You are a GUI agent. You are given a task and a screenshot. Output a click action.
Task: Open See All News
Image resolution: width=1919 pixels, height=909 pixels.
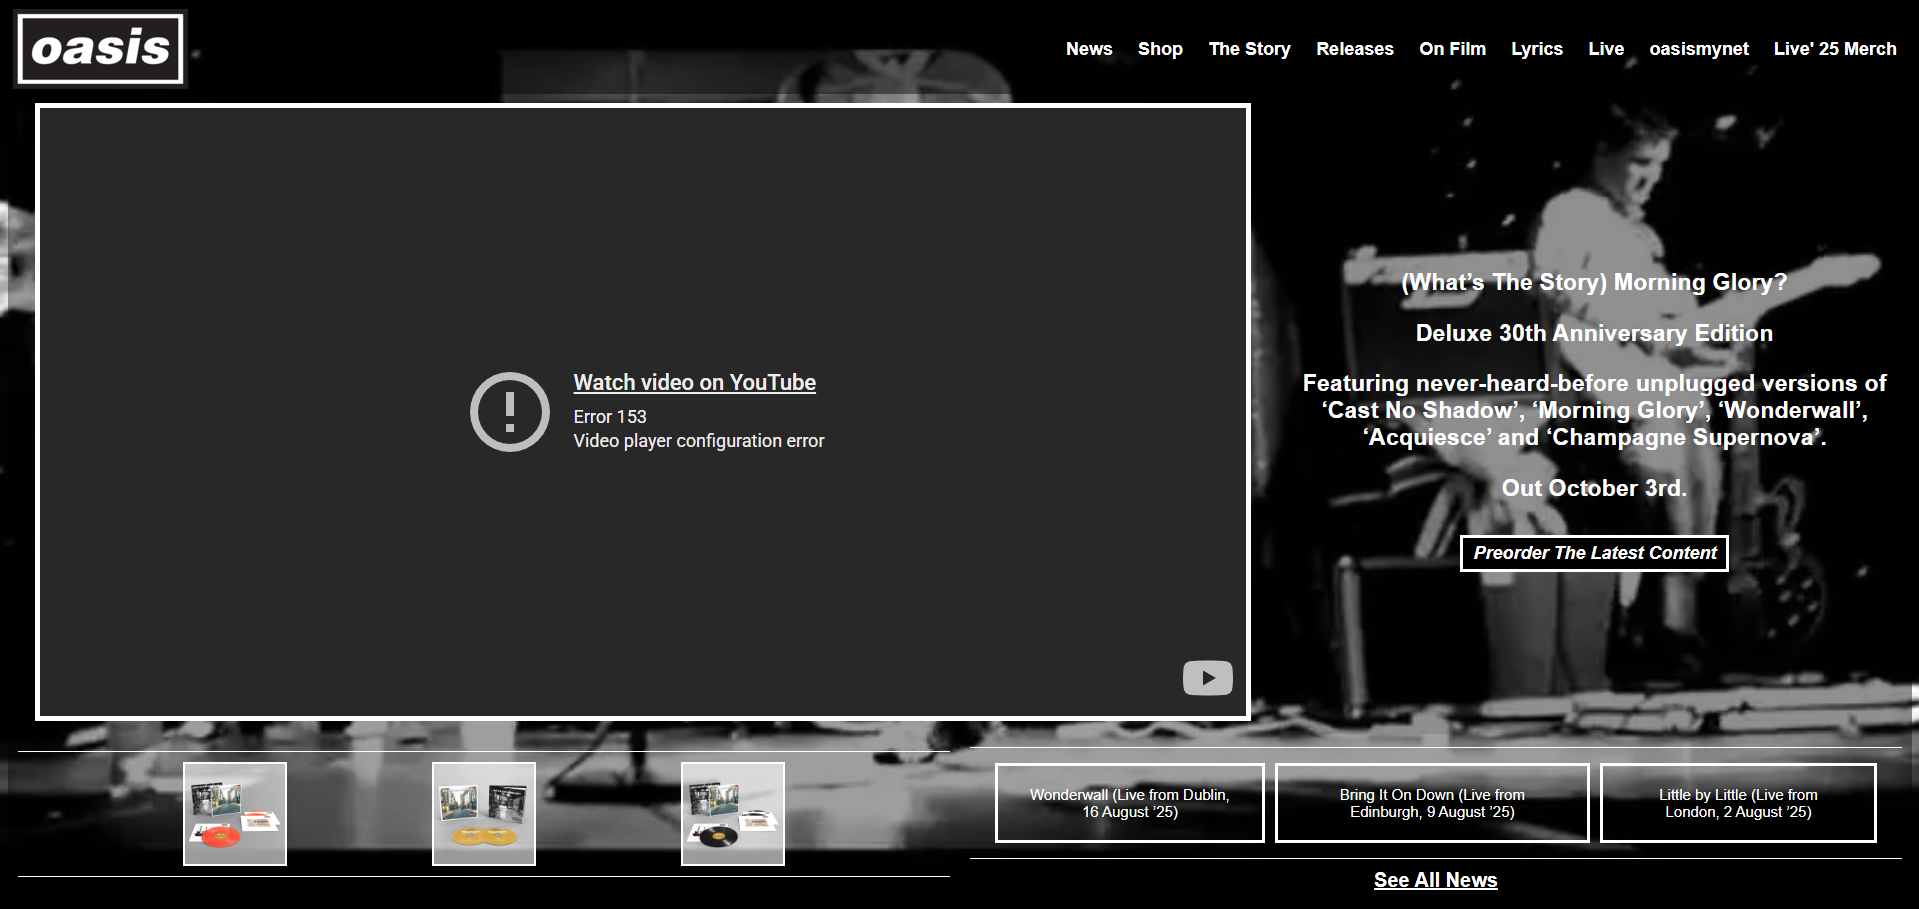tap(1435, 880)
